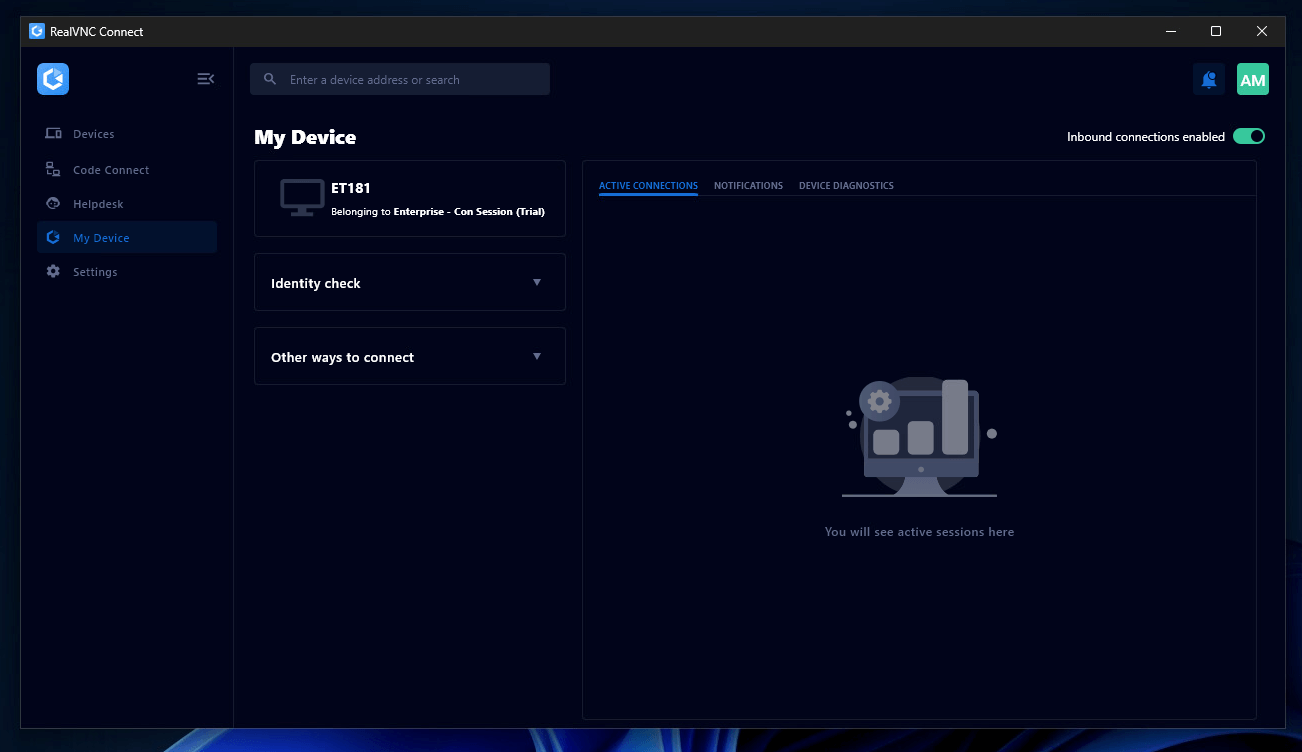Viewport: 1302px width, 752px height.
Task: Open the ET181 device card
Action: coord(410,199)
